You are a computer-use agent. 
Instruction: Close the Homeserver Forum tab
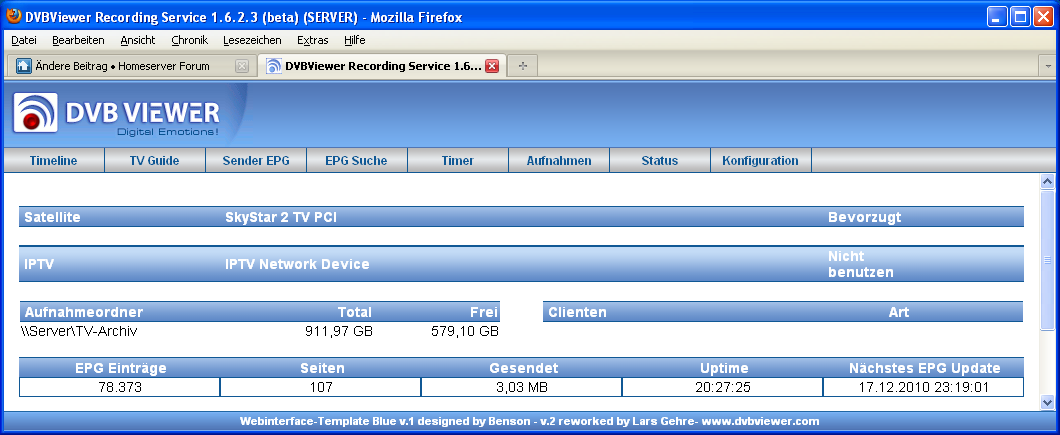click(x=242, y=66)
